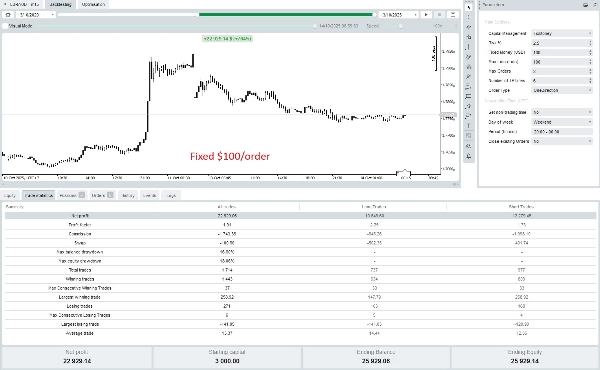This screenshot has height=370, width=600.
Task: Click the blue highlighted toolbar icon above the bell
Action: pos(469,136)
